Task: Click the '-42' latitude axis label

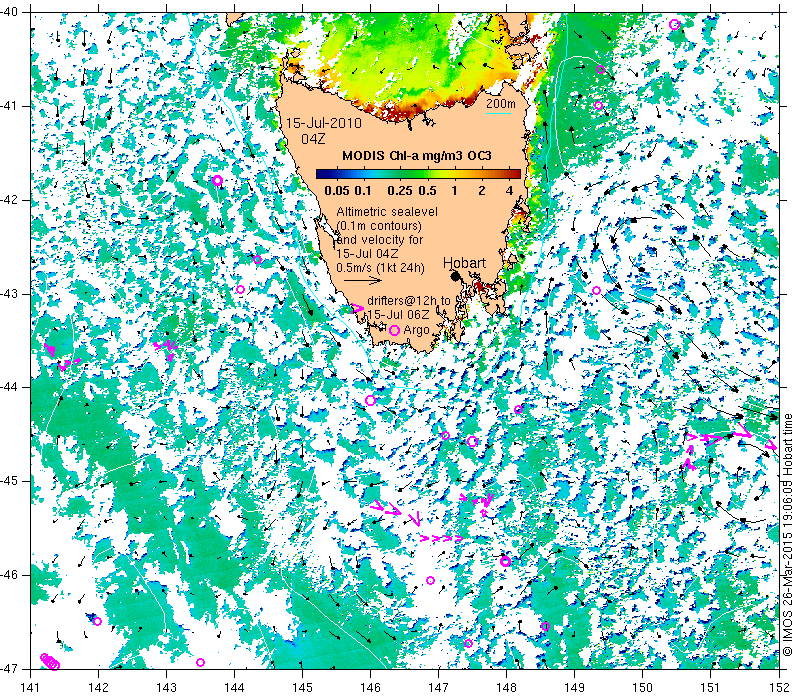Action: tap(10, 200)
